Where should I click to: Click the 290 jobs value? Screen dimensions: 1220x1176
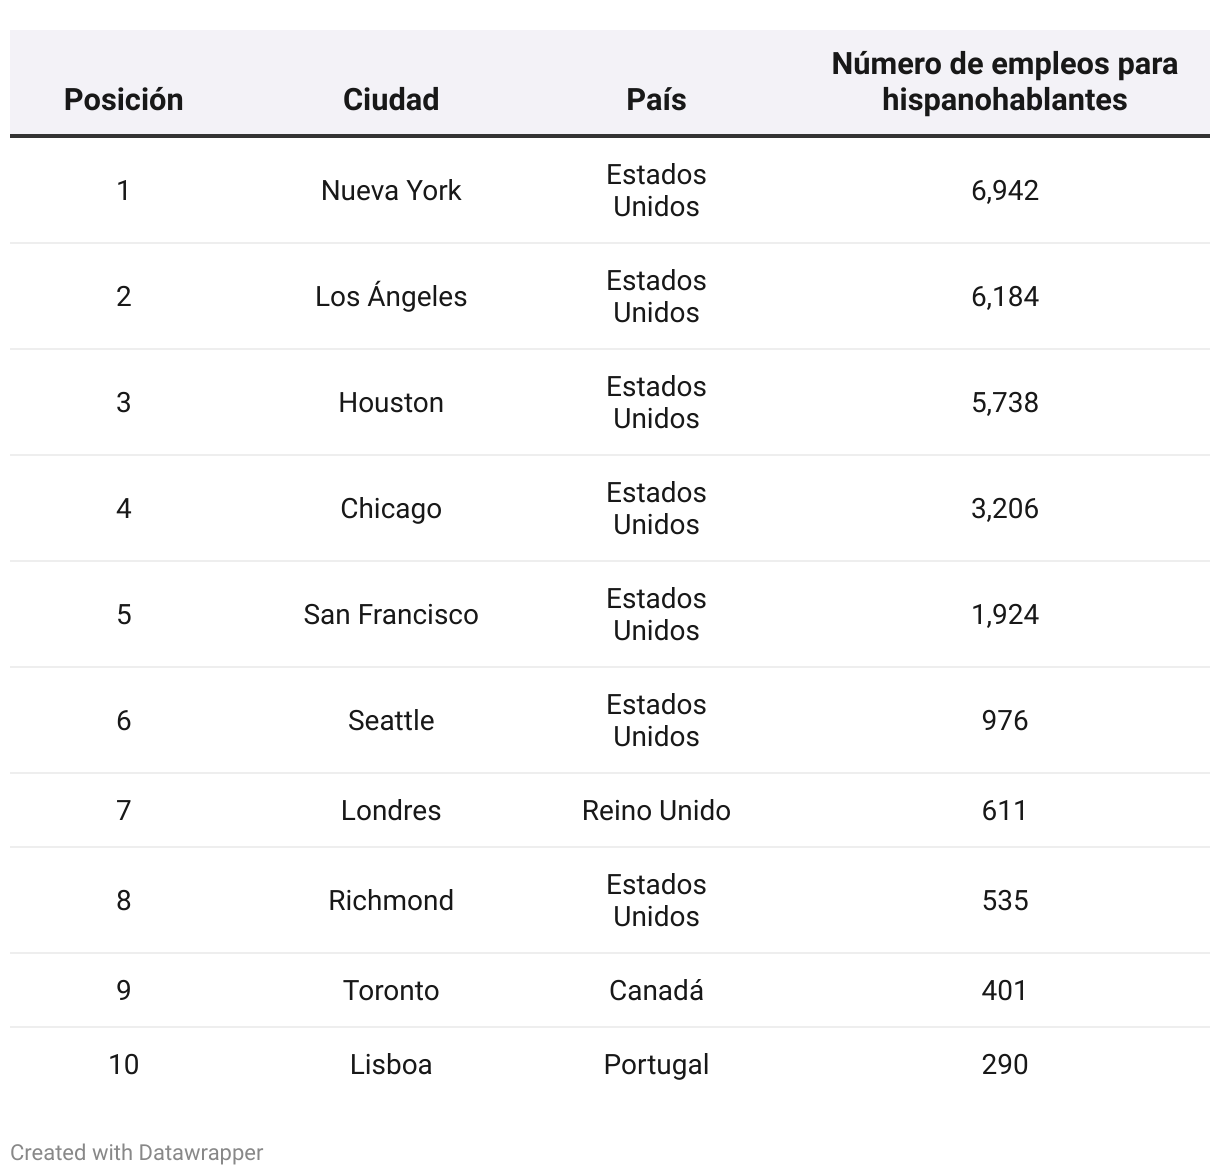click(x=1004, y=1064)
